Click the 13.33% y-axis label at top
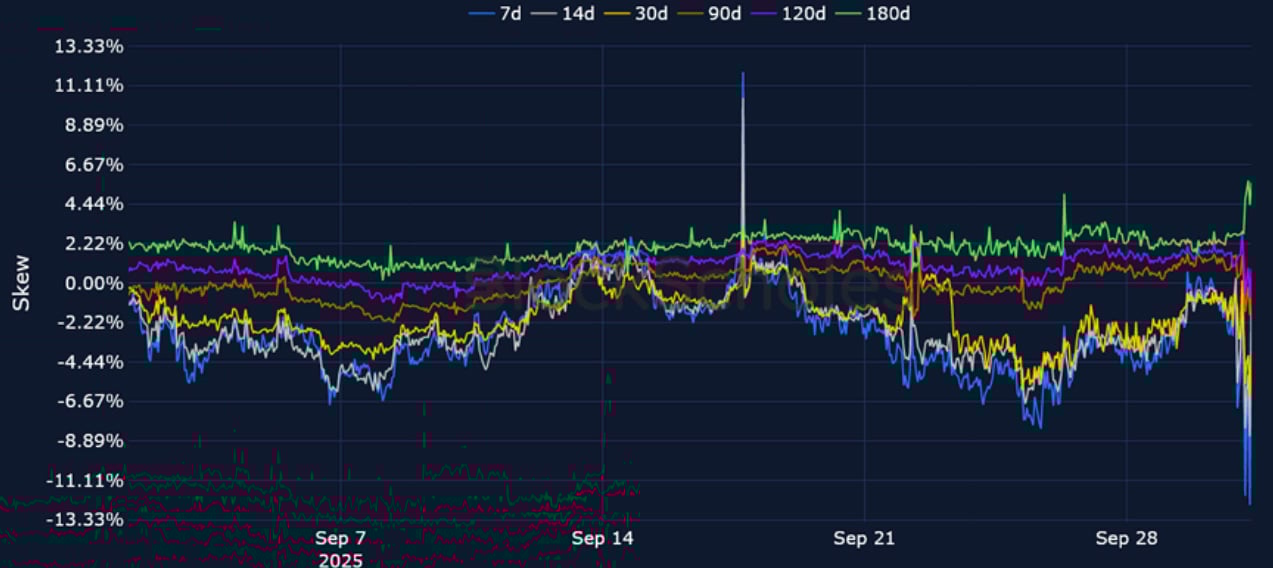 pos(90,47)
